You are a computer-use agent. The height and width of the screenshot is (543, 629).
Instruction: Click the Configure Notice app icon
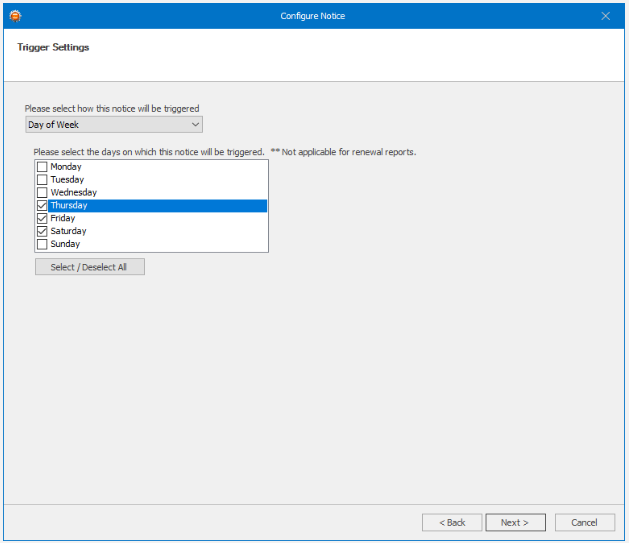(x=15, y=16)
